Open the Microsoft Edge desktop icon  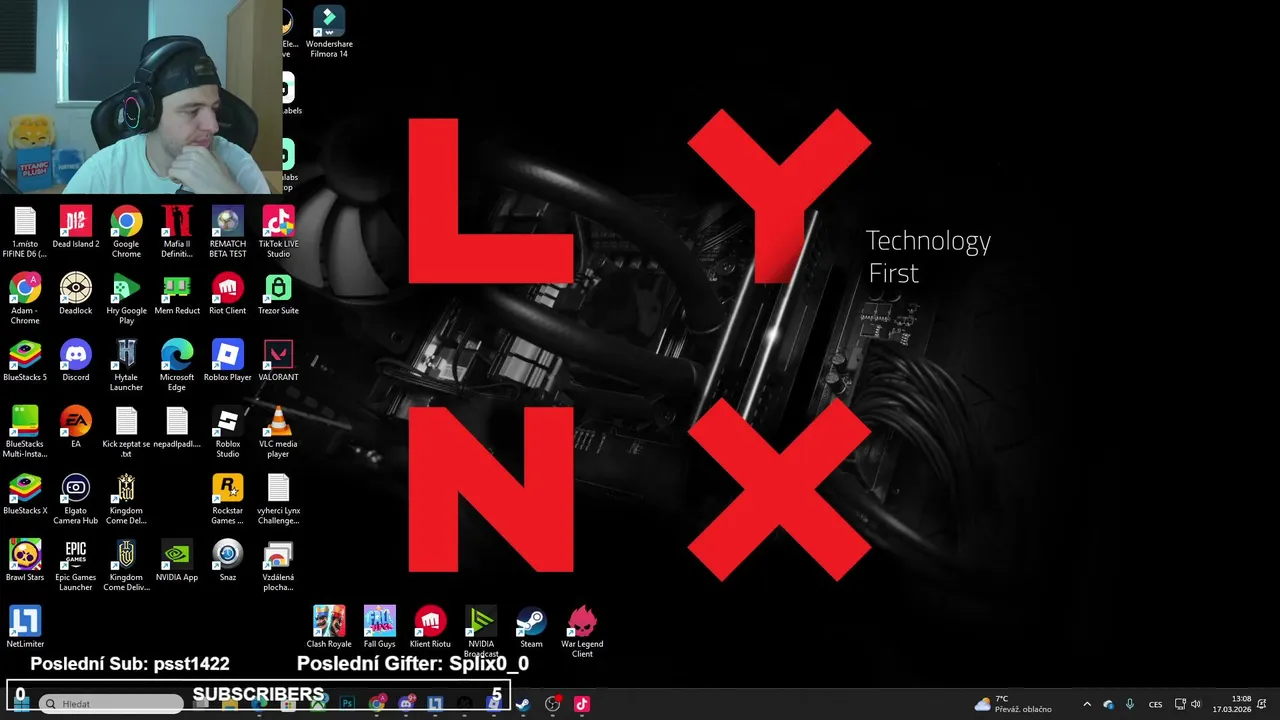click(x=177, y=365)
